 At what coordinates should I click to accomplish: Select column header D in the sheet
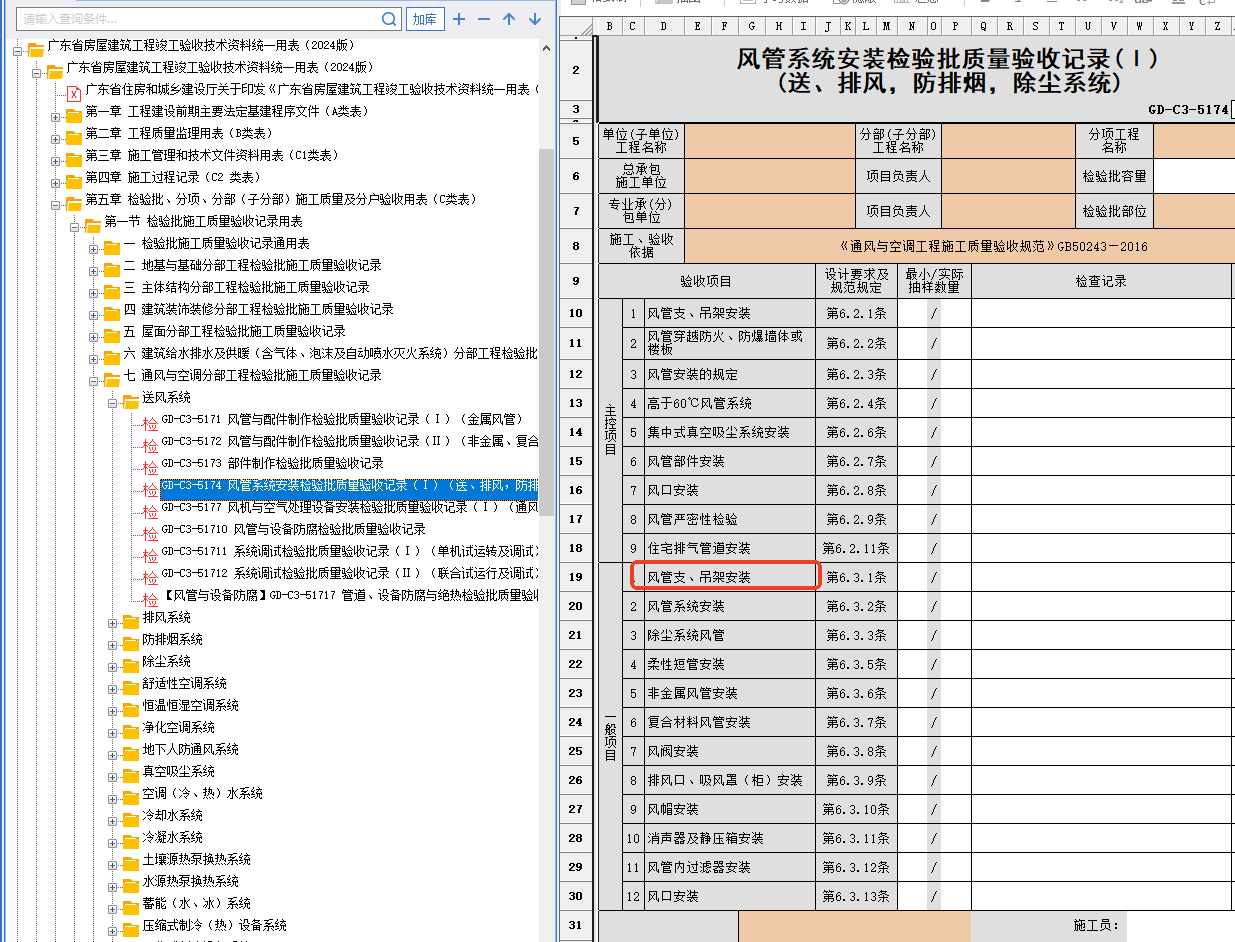(663, 26)
